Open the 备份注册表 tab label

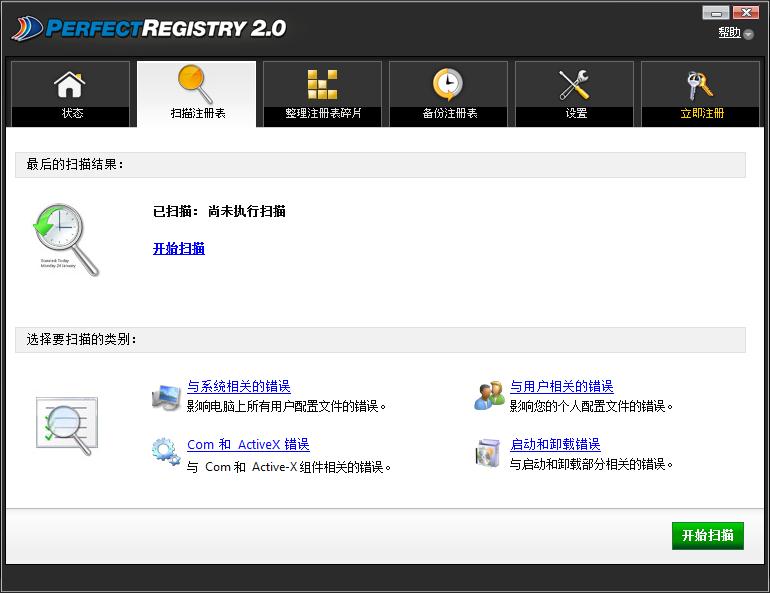tap(449, 114)
